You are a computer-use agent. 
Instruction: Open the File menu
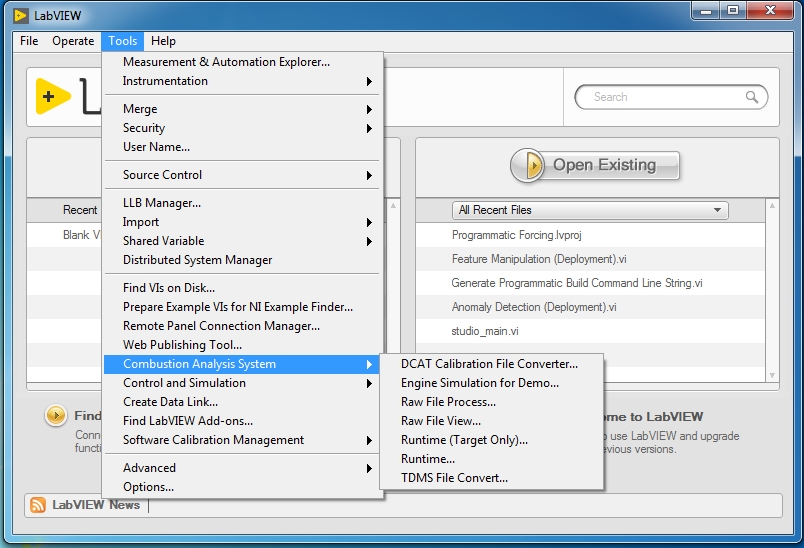(29, 41)
